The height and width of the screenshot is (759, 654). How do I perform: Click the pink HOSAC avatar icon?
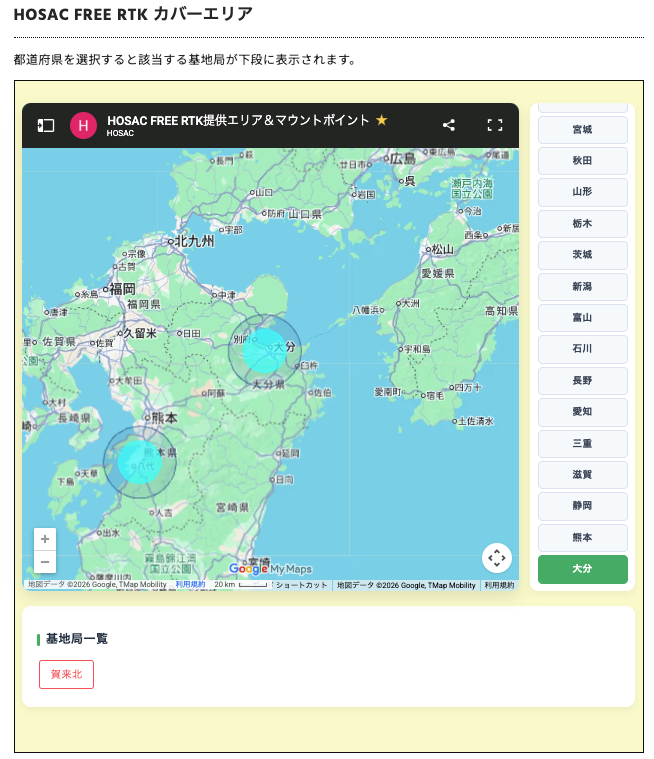click(x=83, y=125)
